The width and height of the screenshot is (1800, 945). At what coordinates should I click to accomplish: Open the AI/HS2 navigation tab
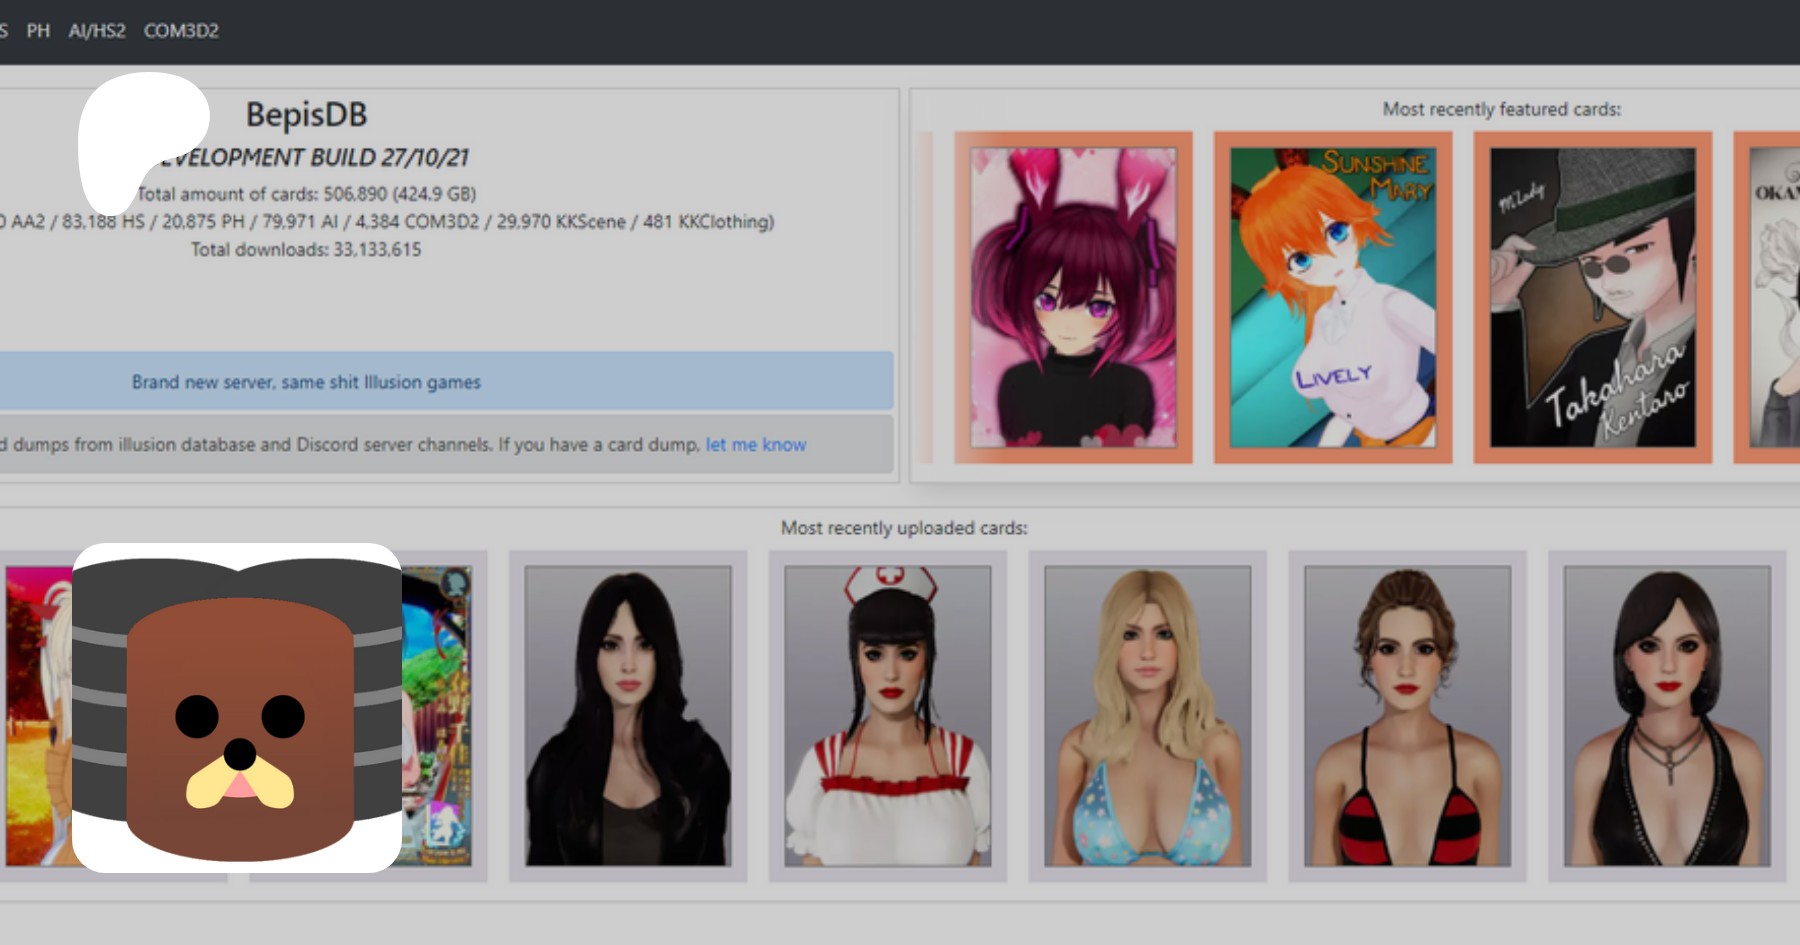tap(97, 31)
